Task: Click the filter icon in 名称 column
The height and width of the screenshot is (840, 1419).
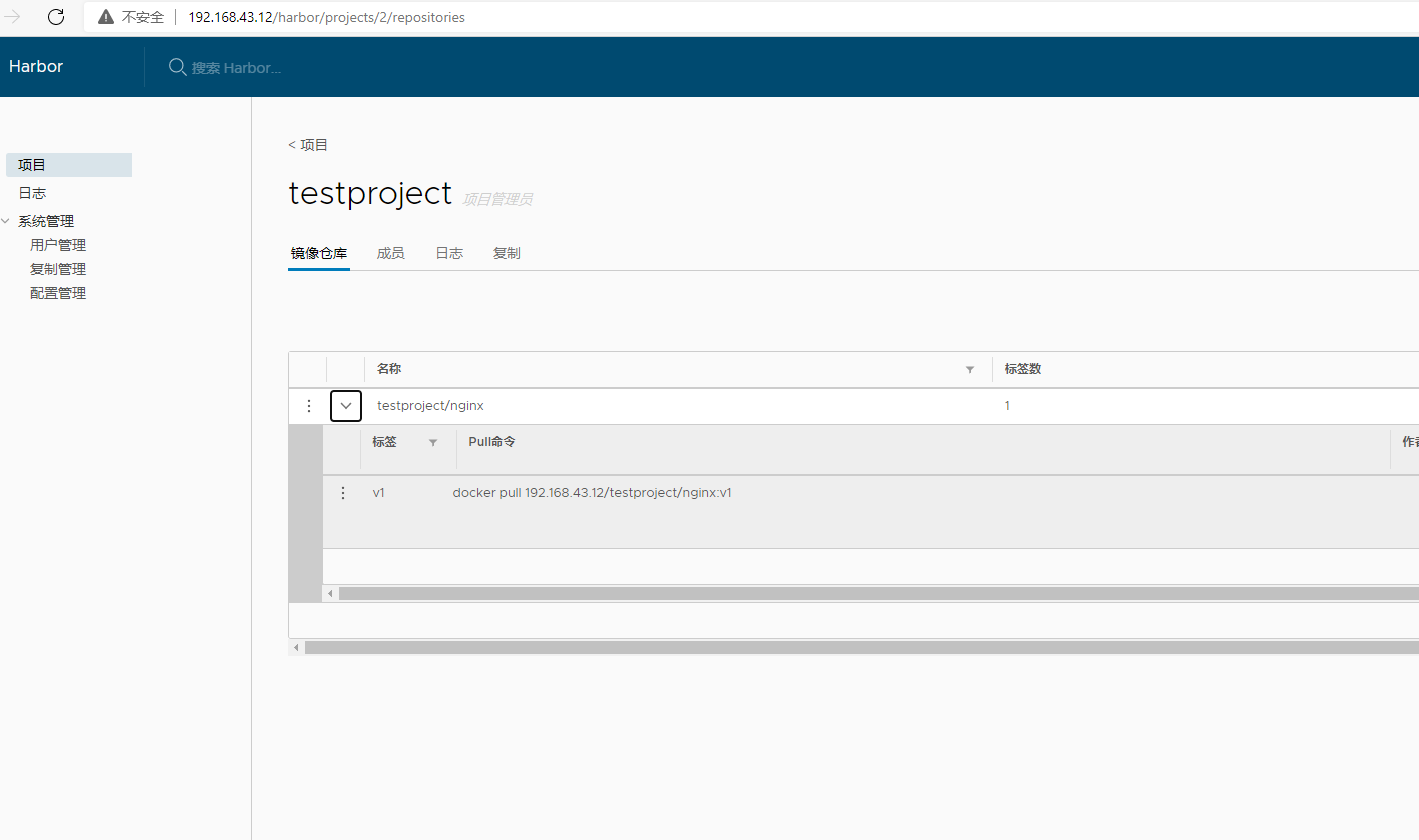Action: (969, 370)
